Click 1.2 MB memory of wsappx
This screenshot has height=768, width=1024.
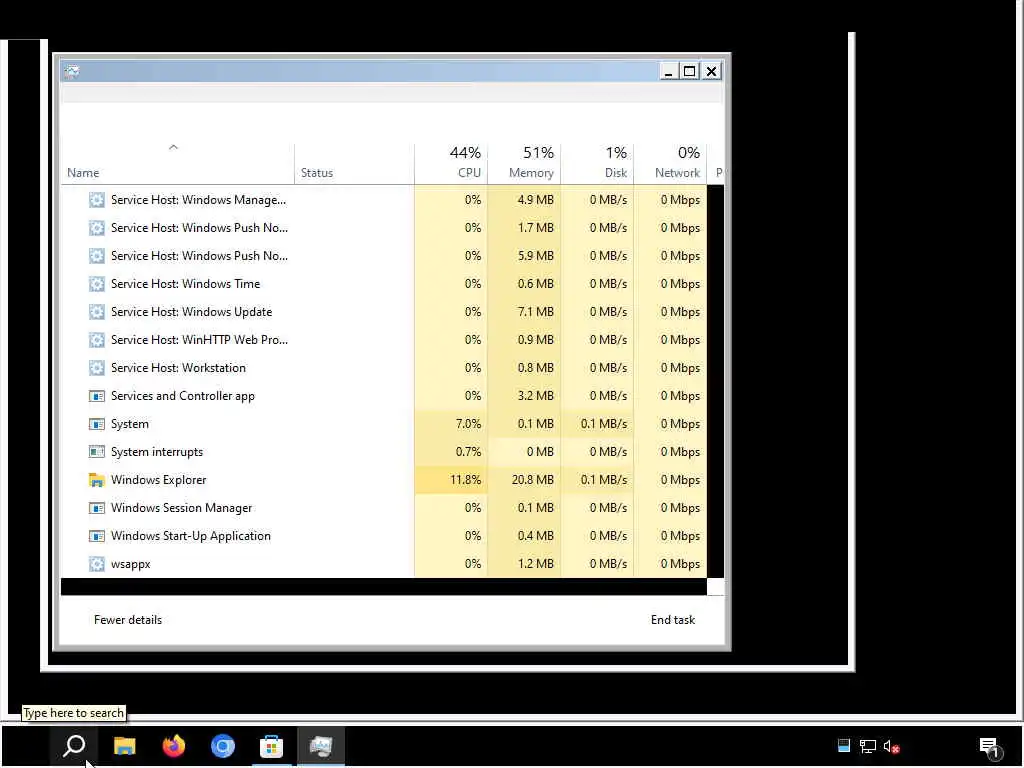[x=536, y=564]
